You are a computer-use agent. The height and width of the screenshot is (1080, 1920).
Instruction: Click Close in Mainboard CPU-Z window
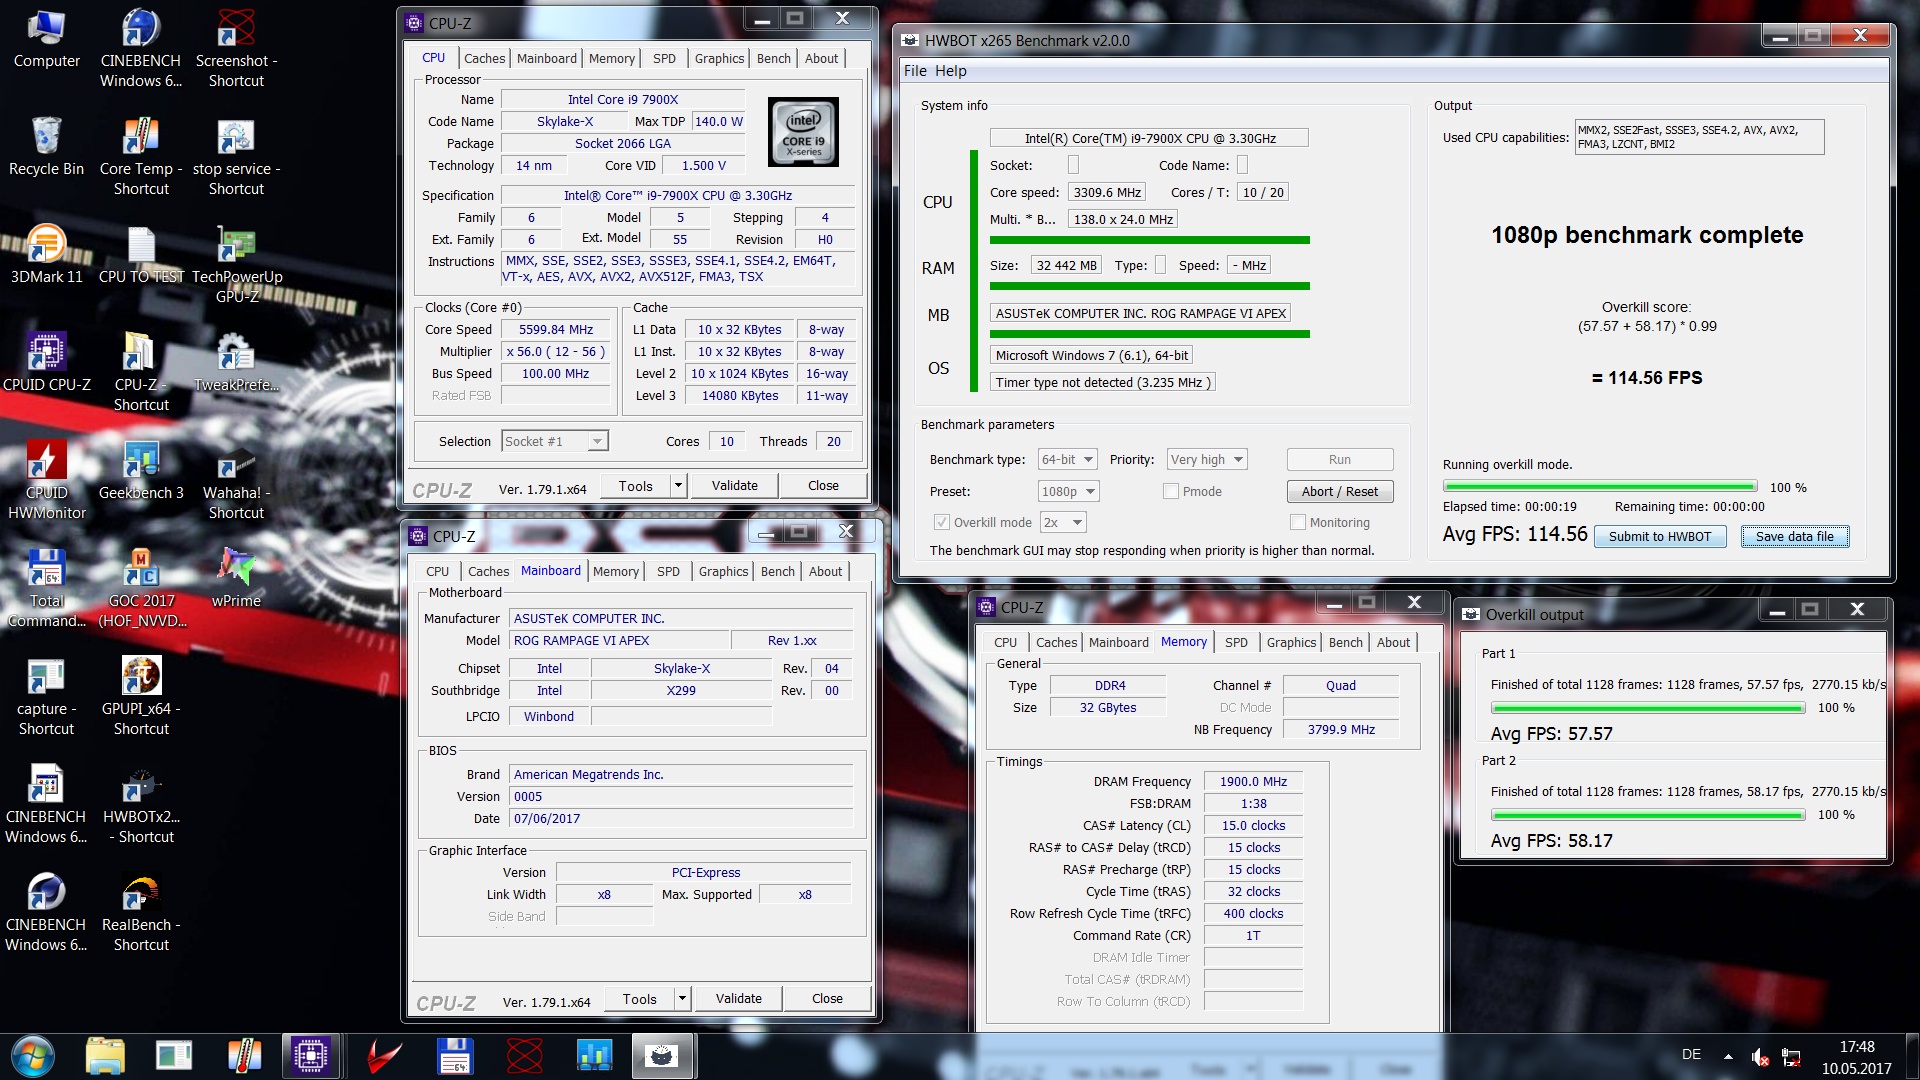pos(827,998)
